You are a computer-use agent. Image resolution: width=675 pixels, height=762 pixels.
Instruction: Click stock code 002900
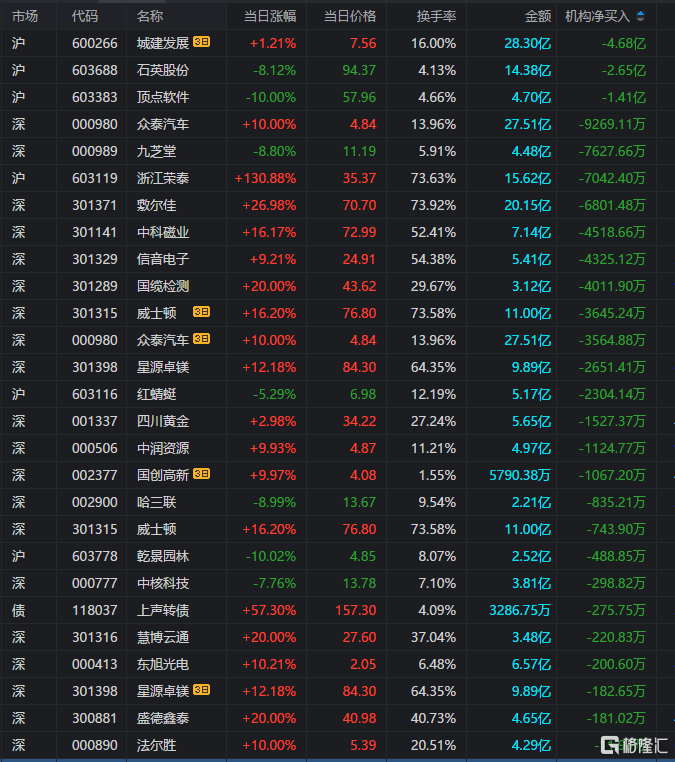95,502
